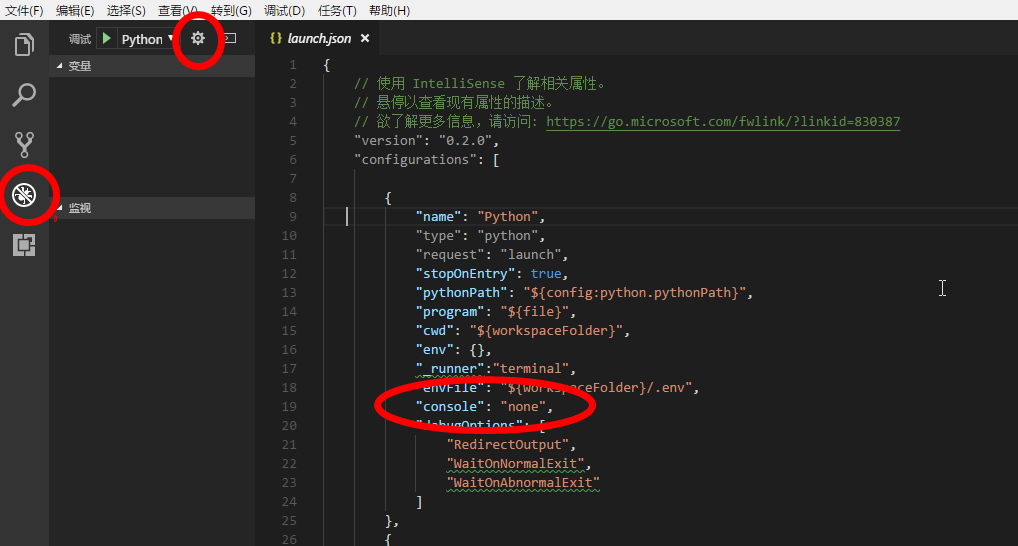
Task: Click the "WaitOnAbnormalExit" option
Action: (x=523, y=482)
